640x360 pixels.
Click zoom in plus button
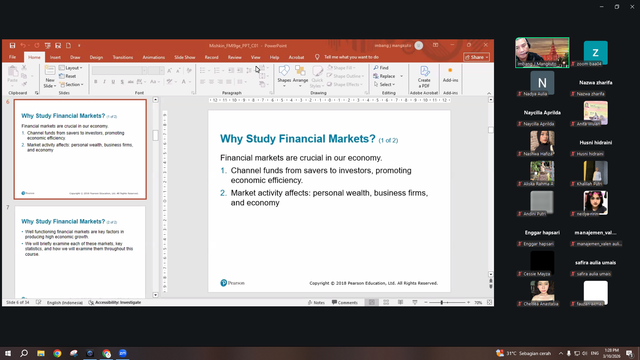pos(469,302)
